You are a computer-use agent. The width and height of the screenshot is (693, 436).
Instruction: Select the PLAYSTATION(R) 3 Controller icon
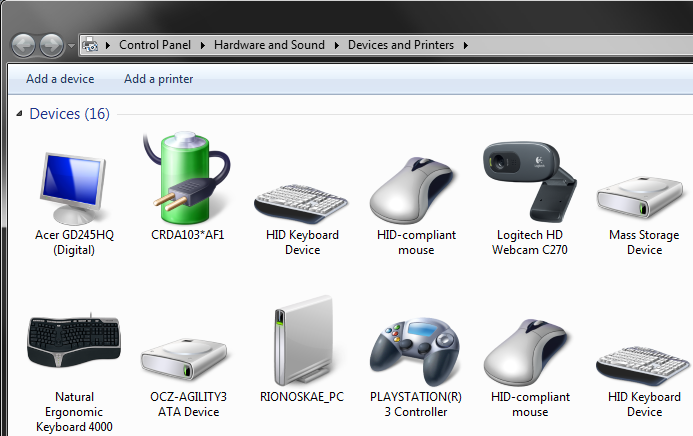(x=415, y=351)
